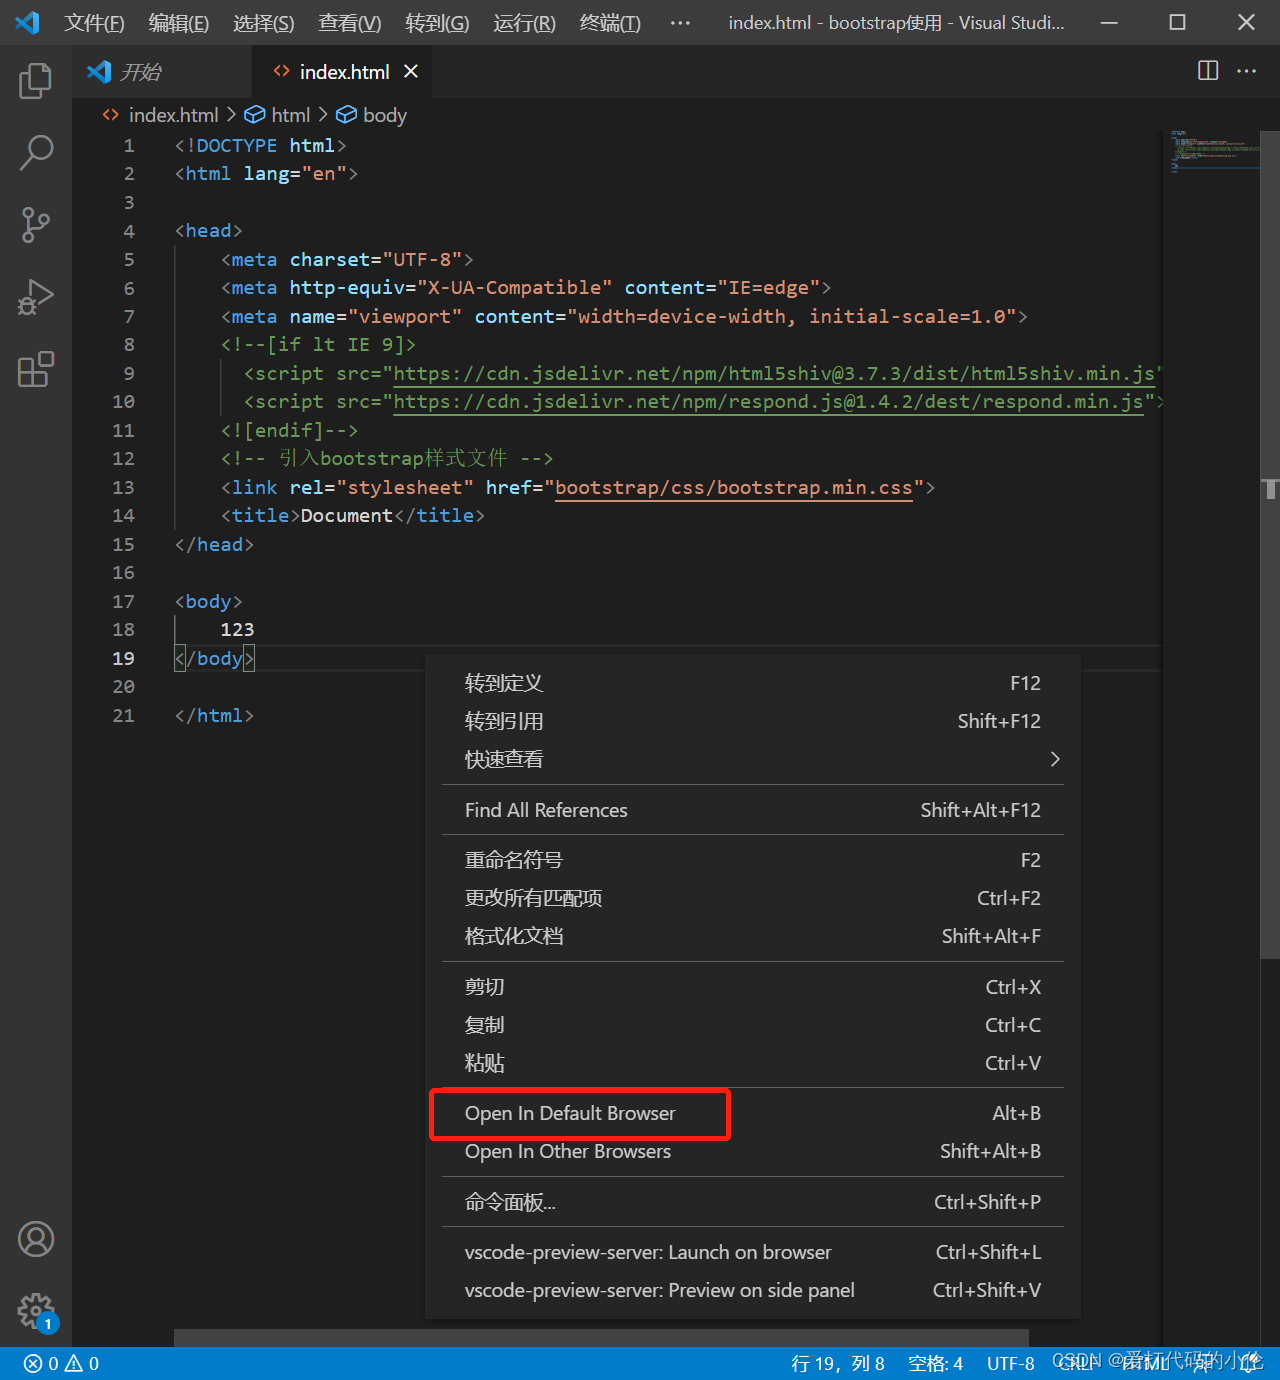The width and height of the screenshot is (1280, 1380).
Task: Open the 终端 menu
Action: (610, 23)
